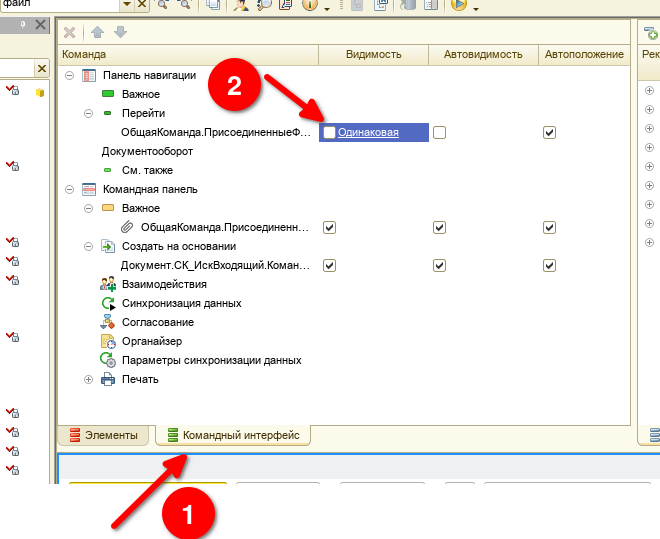The image size is (660, 539).
Task: Open the Командный интерфейс tab
Action: point(233,435)
